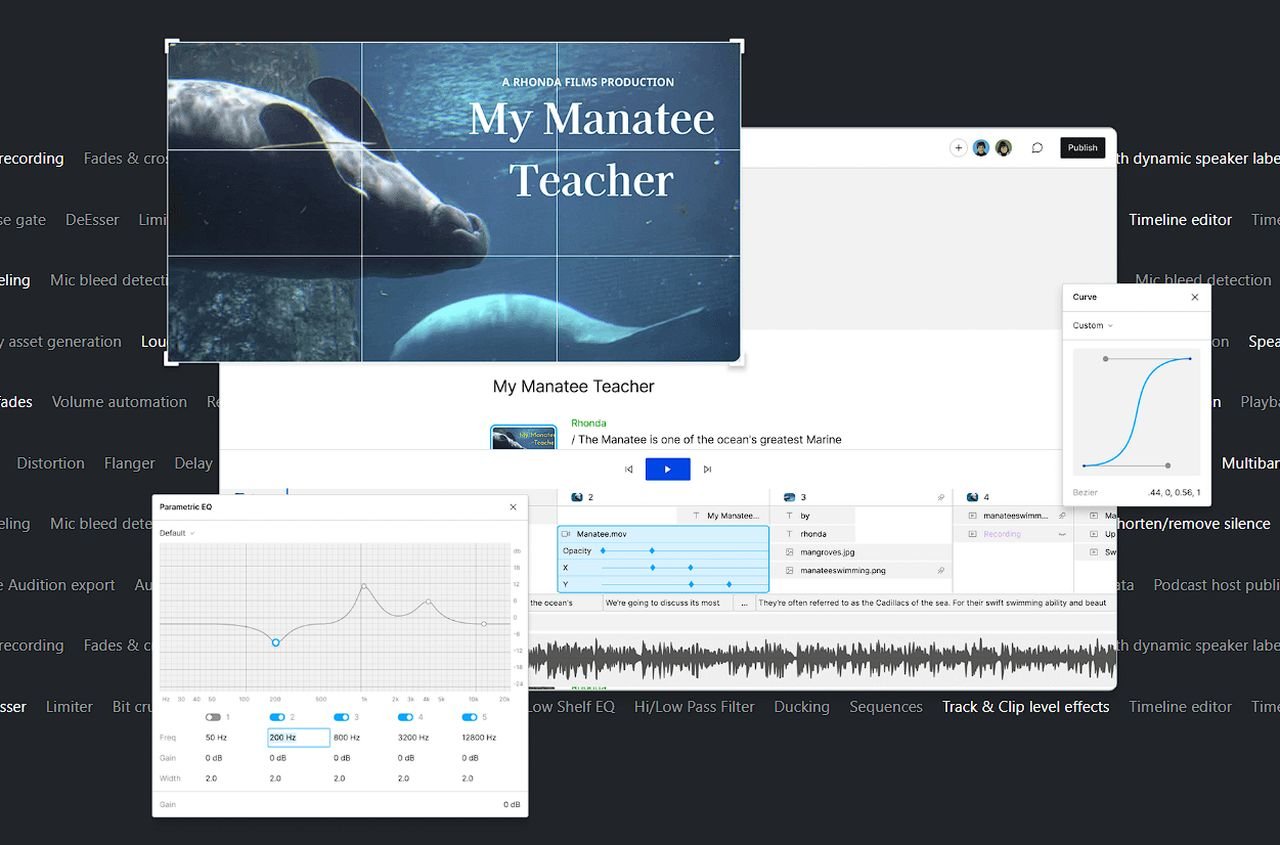Turn off EQ band 5 toggle
The width and height of the screenshot is (1280, 845).
pyautogui.click(x=469, y=717)
